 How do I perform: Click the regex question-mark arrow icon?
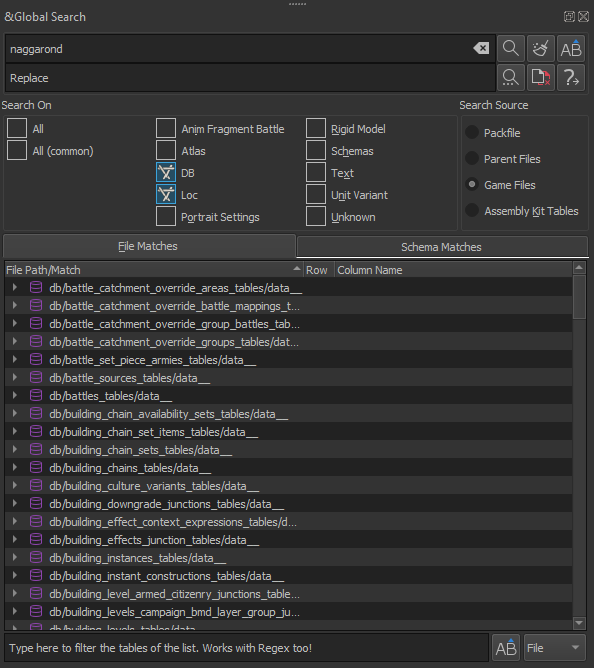(x=571, y=78)
